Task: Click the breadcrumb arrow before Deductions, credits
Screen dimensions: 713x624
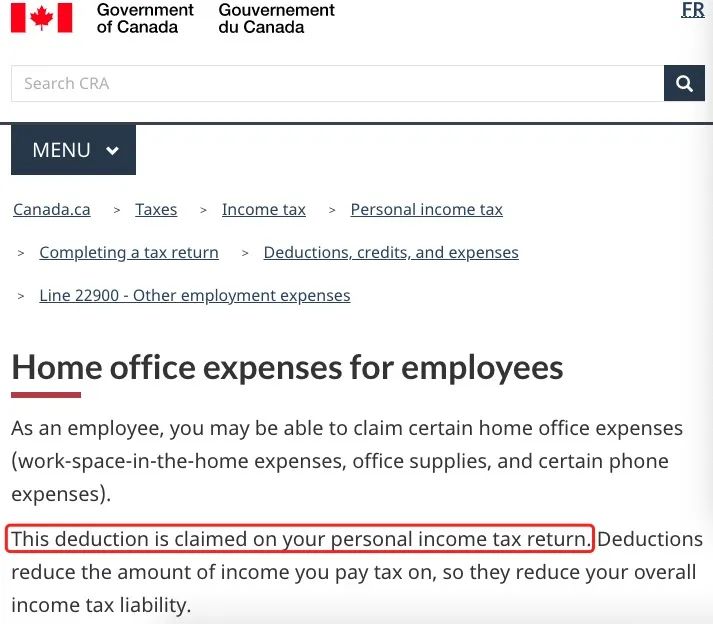Action: (245, 253)
